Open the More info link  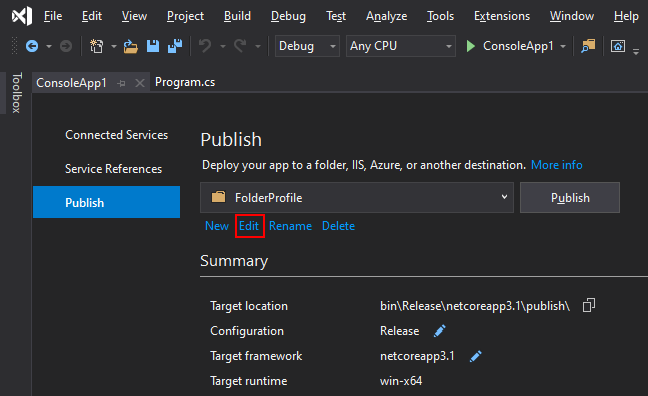556,165
